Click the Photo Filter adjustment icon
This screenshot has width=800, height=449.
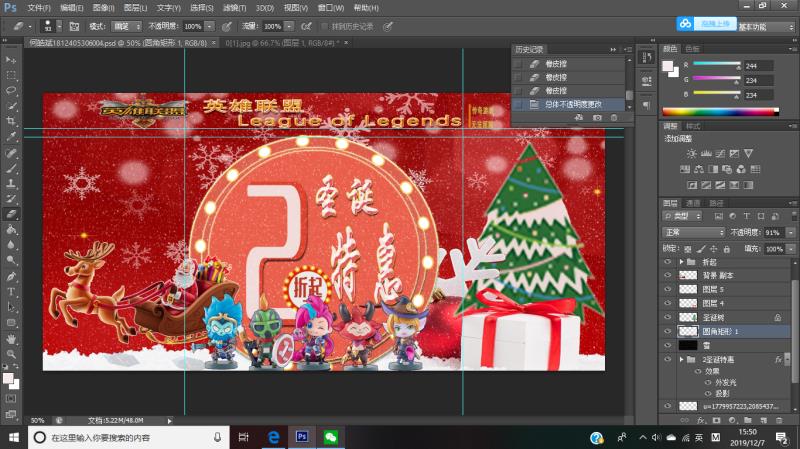727,169
